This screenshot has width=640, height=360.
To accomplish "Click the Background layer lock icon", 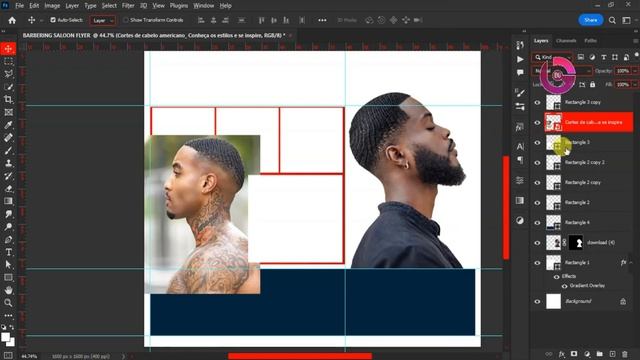I will pyautogui.click(x=623, y=302).
